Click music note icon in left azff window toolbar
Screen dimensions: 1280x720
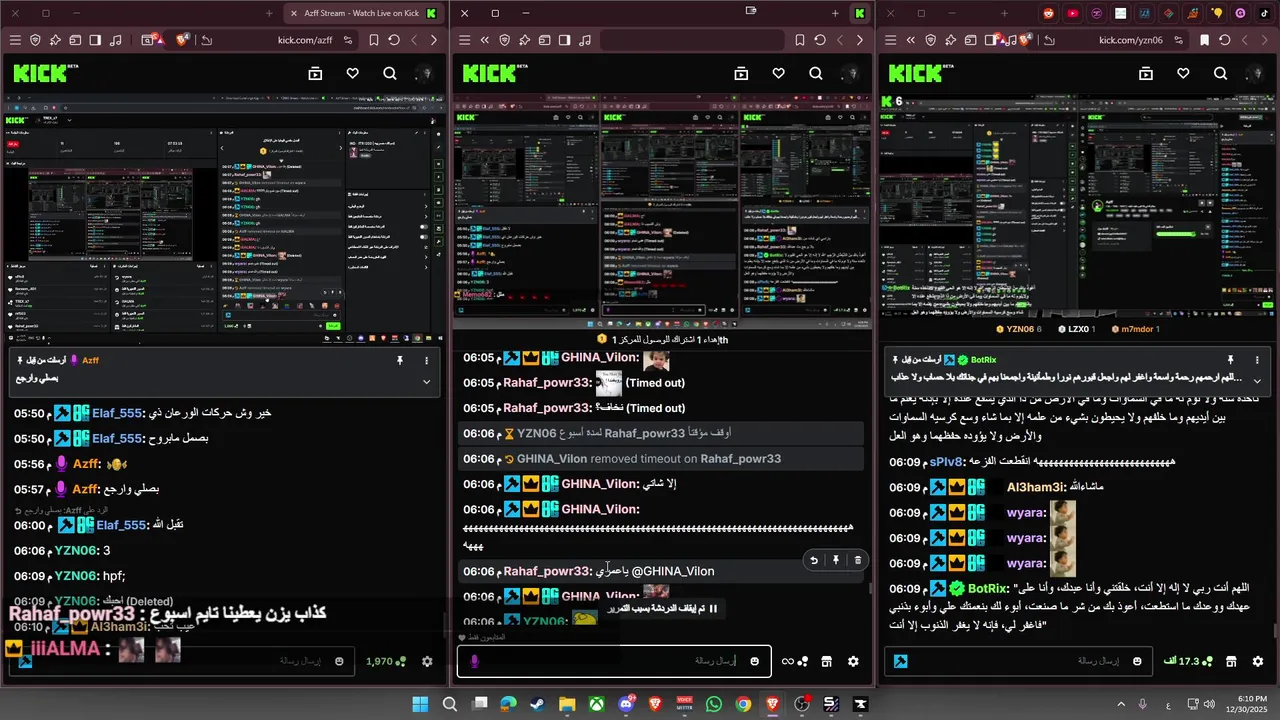click(x=116, y=40)
